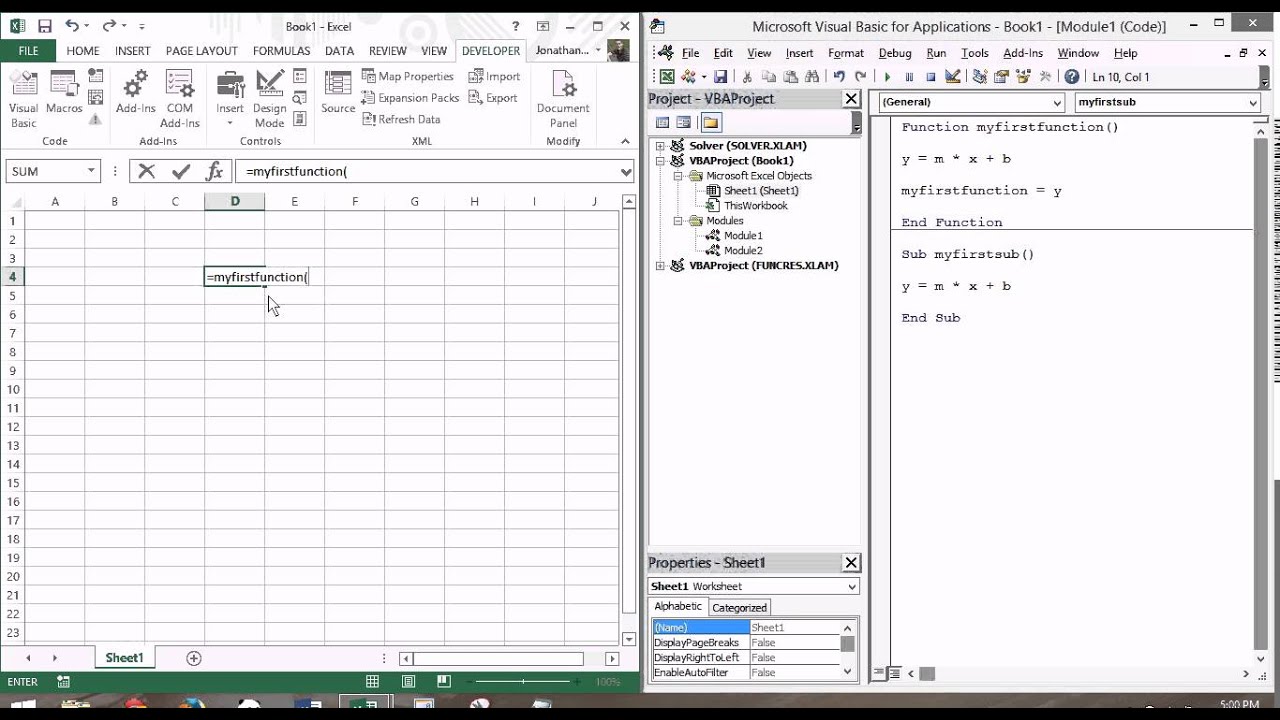
Task: Select Module2 in project tree
Action: (x=743, y=251)
